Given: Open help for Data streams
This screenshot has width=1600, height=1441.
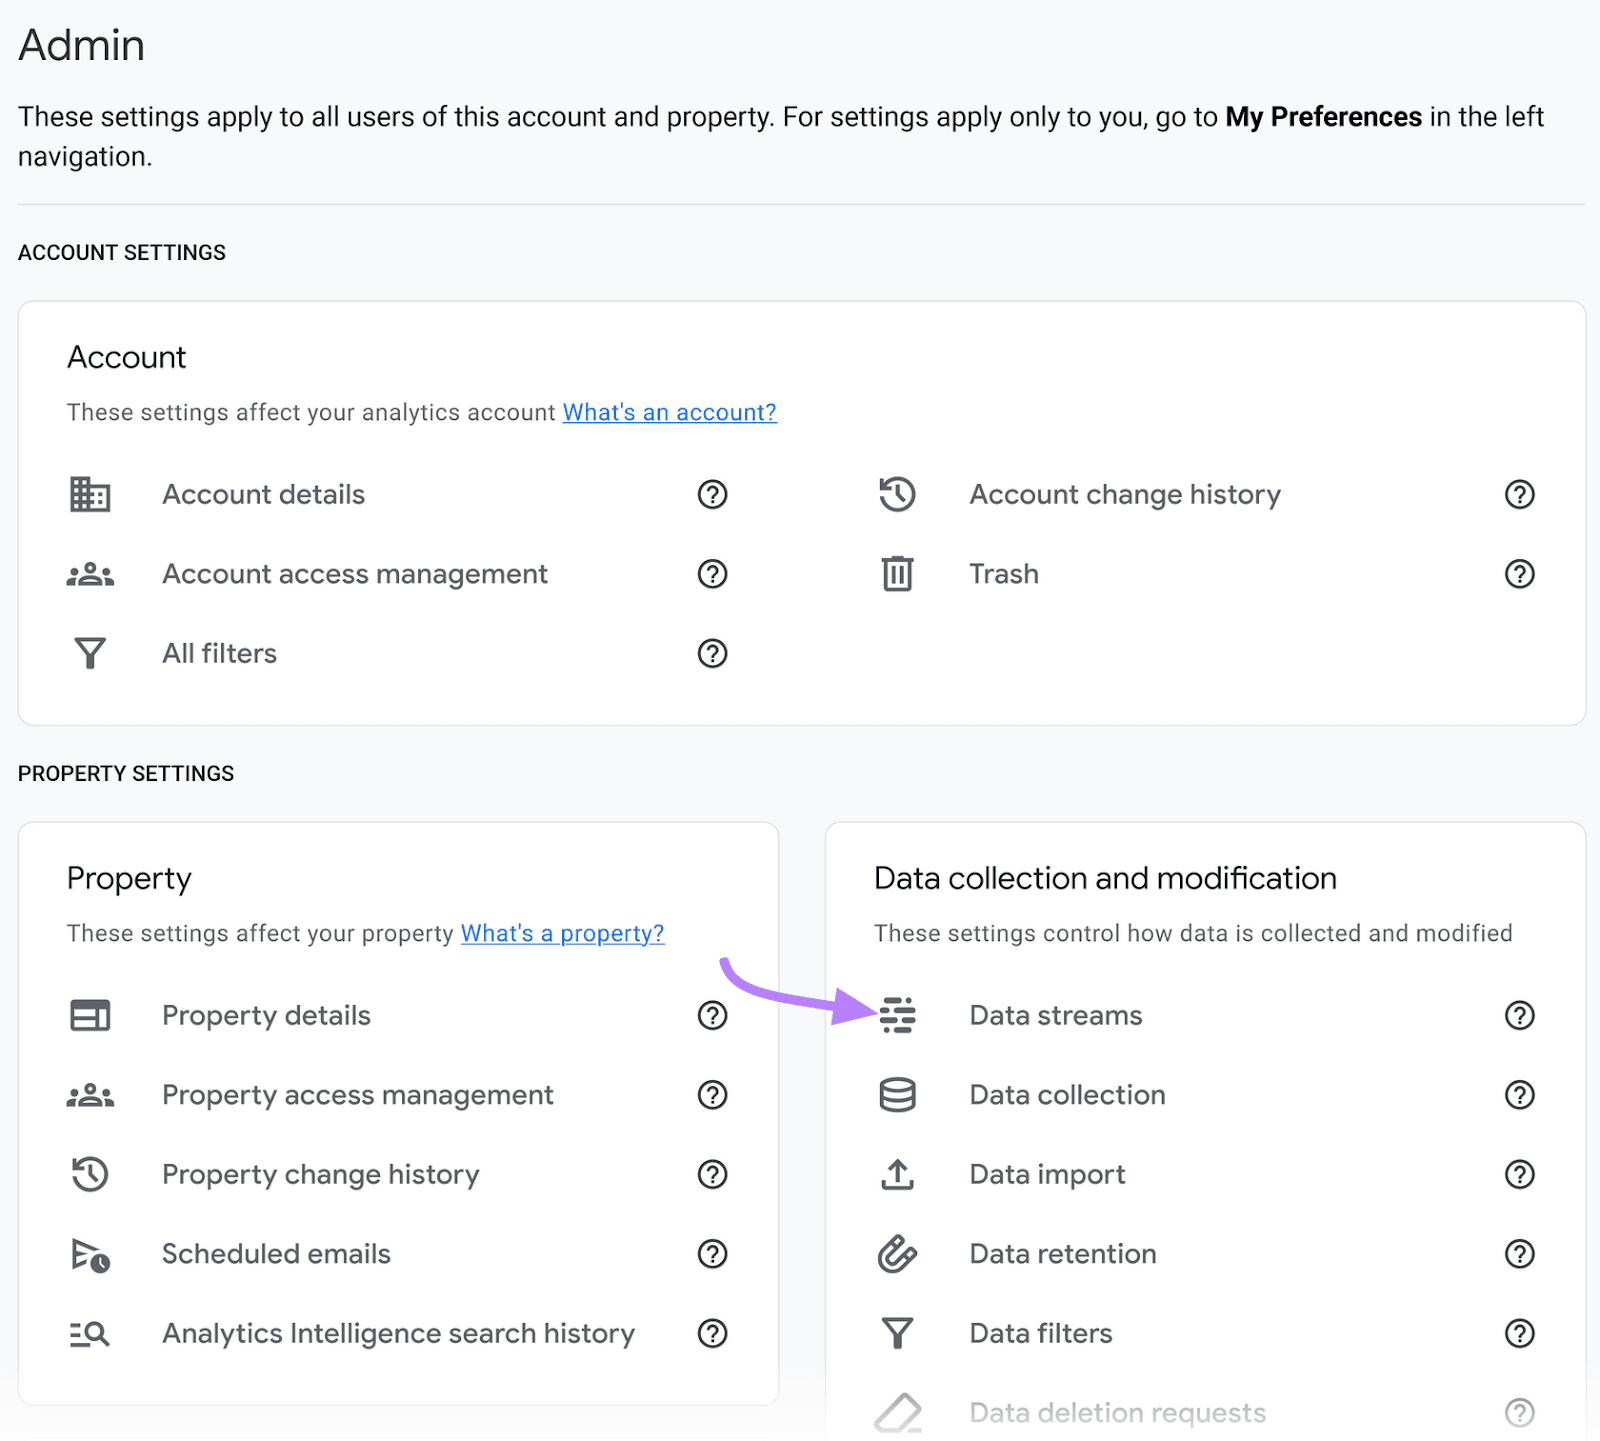Looking at the screenshot, I should 1519,1015.
